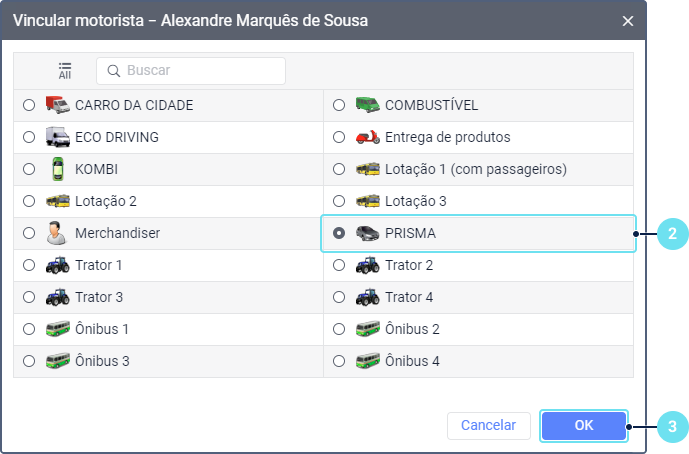The width and height of the screenshot is (689, 454).
Task: Click the green car icon for KOMBI
Action: coord(57,169)
